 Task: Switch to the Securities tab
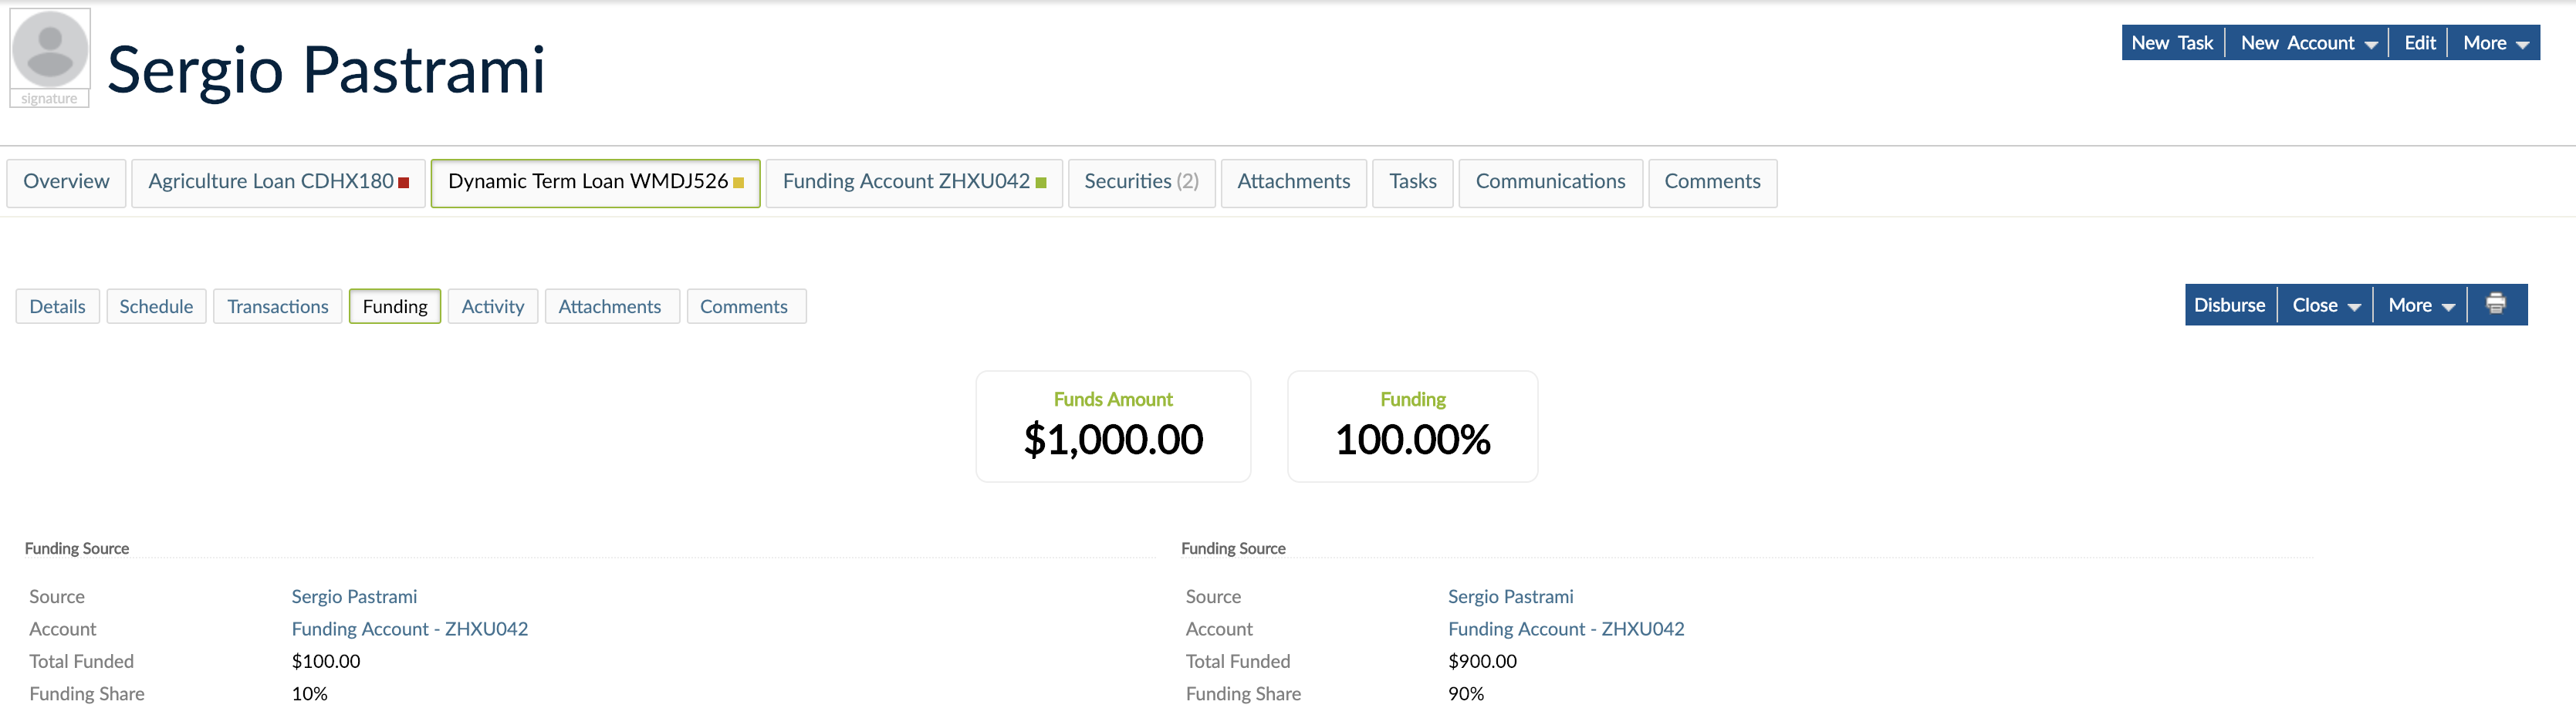(x=1141, y=182)
